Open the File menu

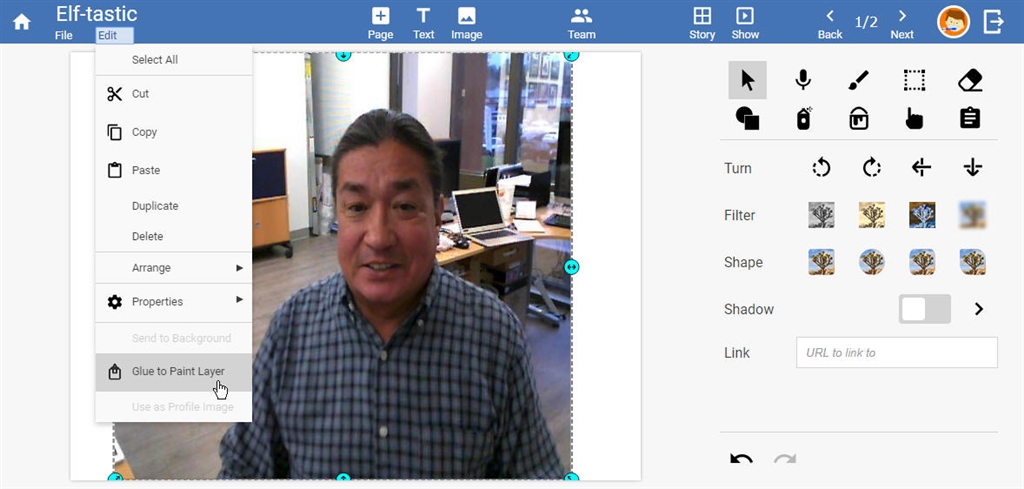(64, 35)
